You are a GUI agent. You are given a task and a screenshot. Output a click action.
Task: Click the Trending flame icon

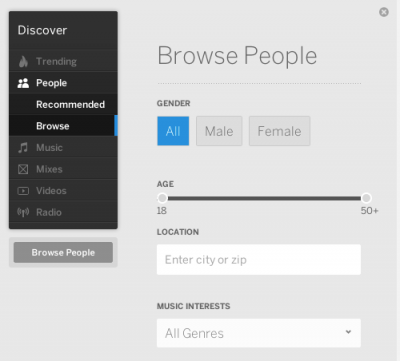(23, 61)
